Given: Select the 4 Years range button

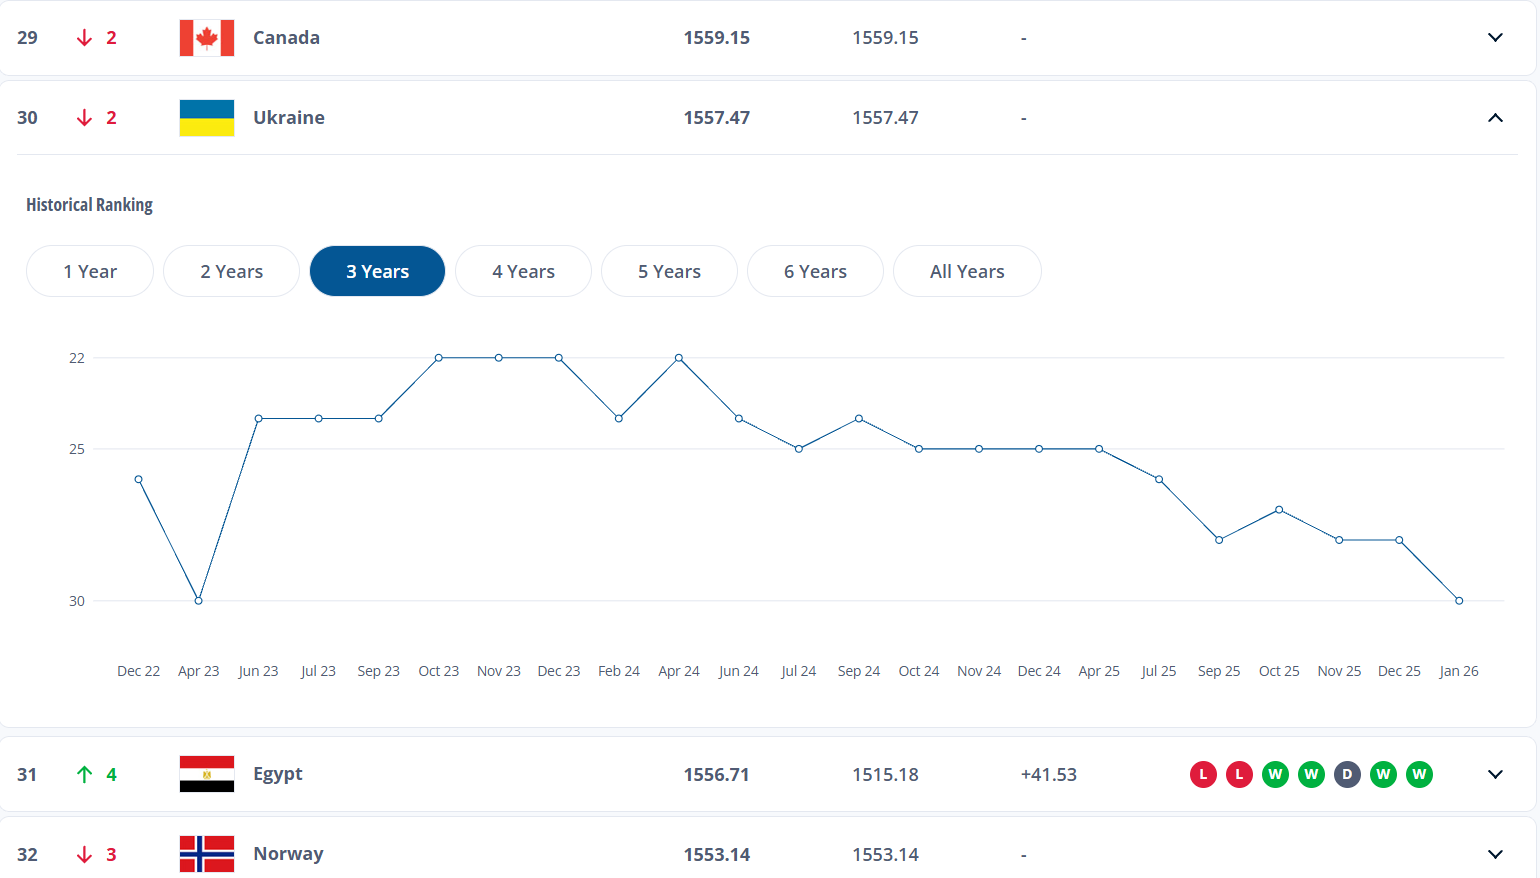Looking at the screenshot, I should (523, 271).
